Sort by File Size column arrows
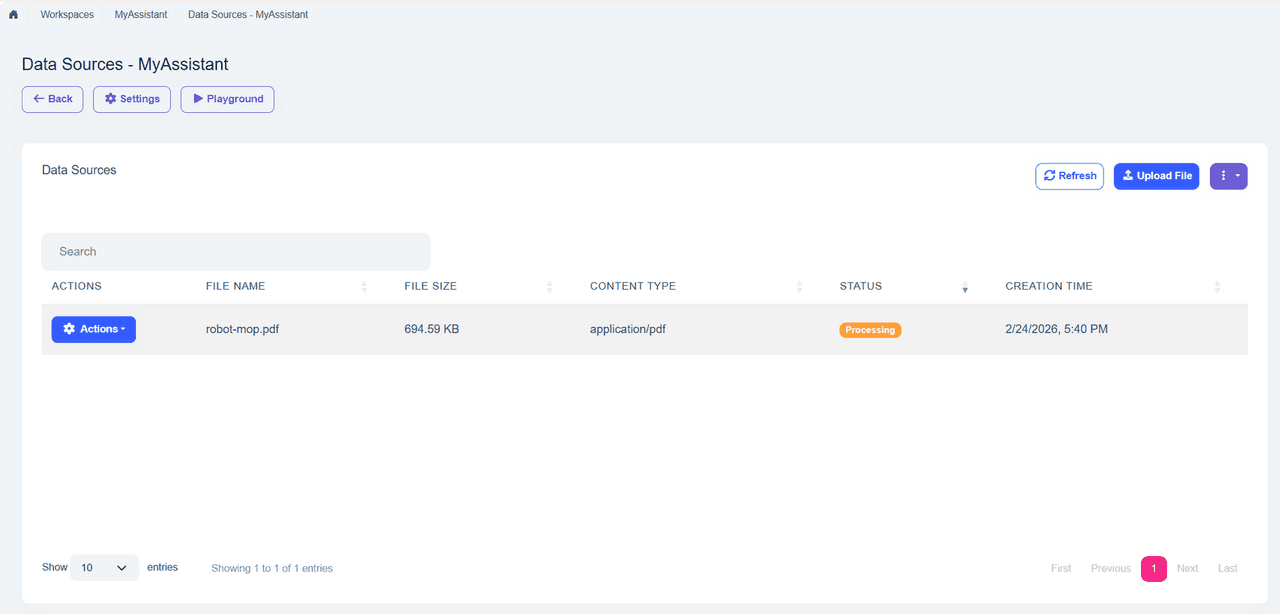 (x=550, y=287)
